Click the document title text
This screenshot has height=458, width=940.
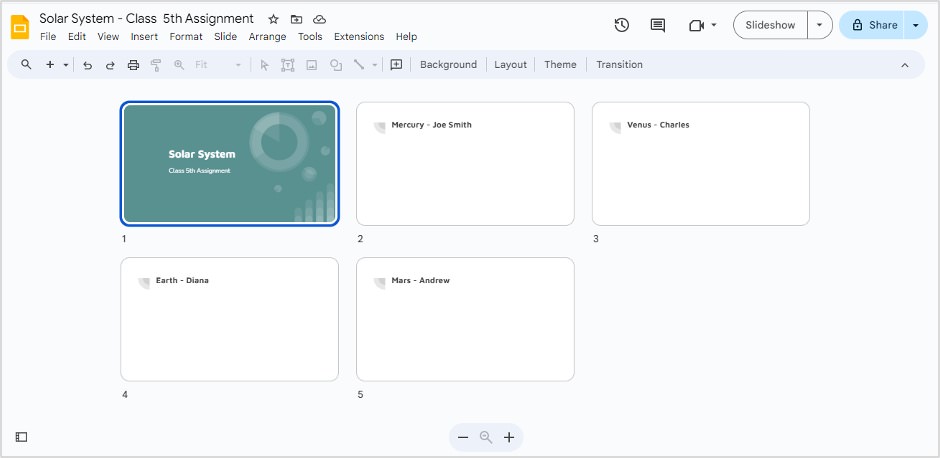147,19
